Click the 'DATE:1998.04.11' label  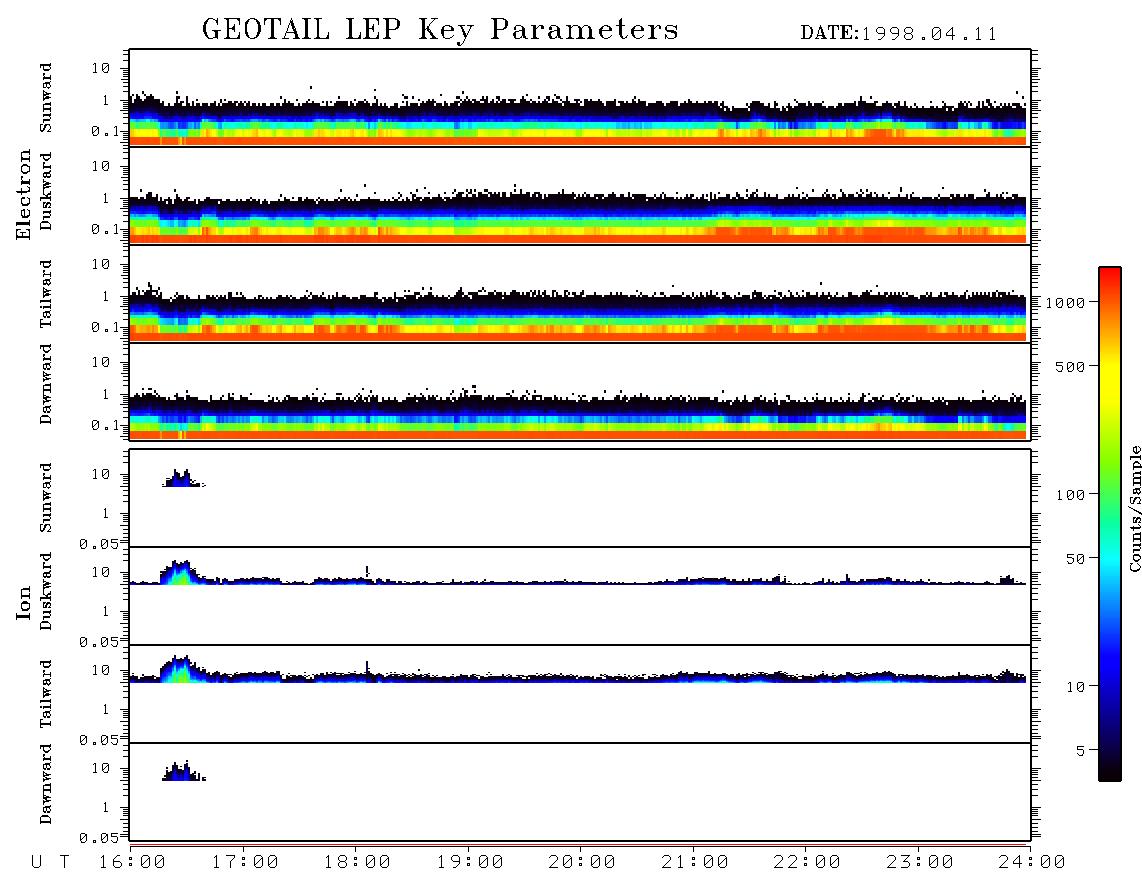coord(899,34)
